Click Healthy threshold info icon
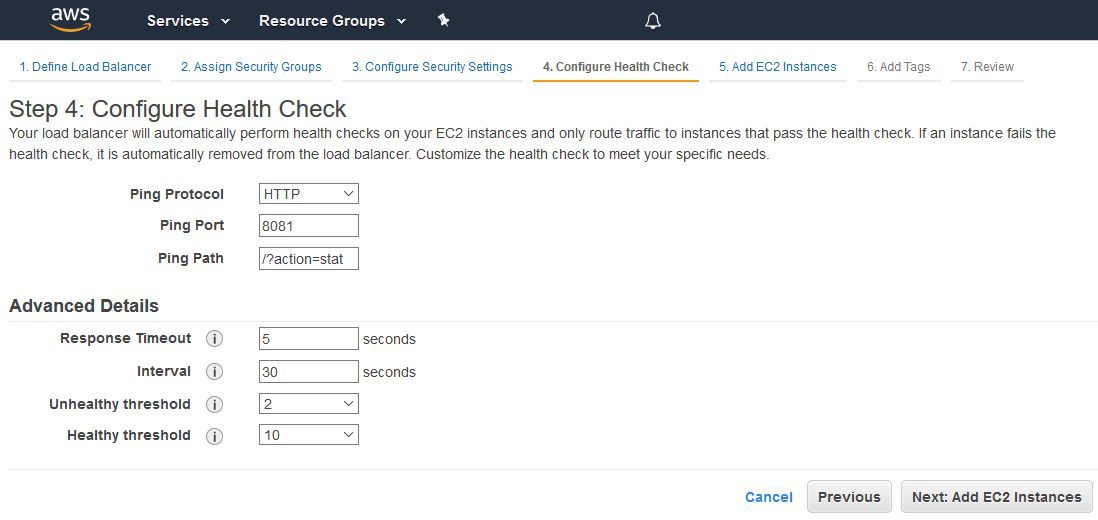Image resolution: width=1098 pixels, height=520 pixels. point(214,436)
